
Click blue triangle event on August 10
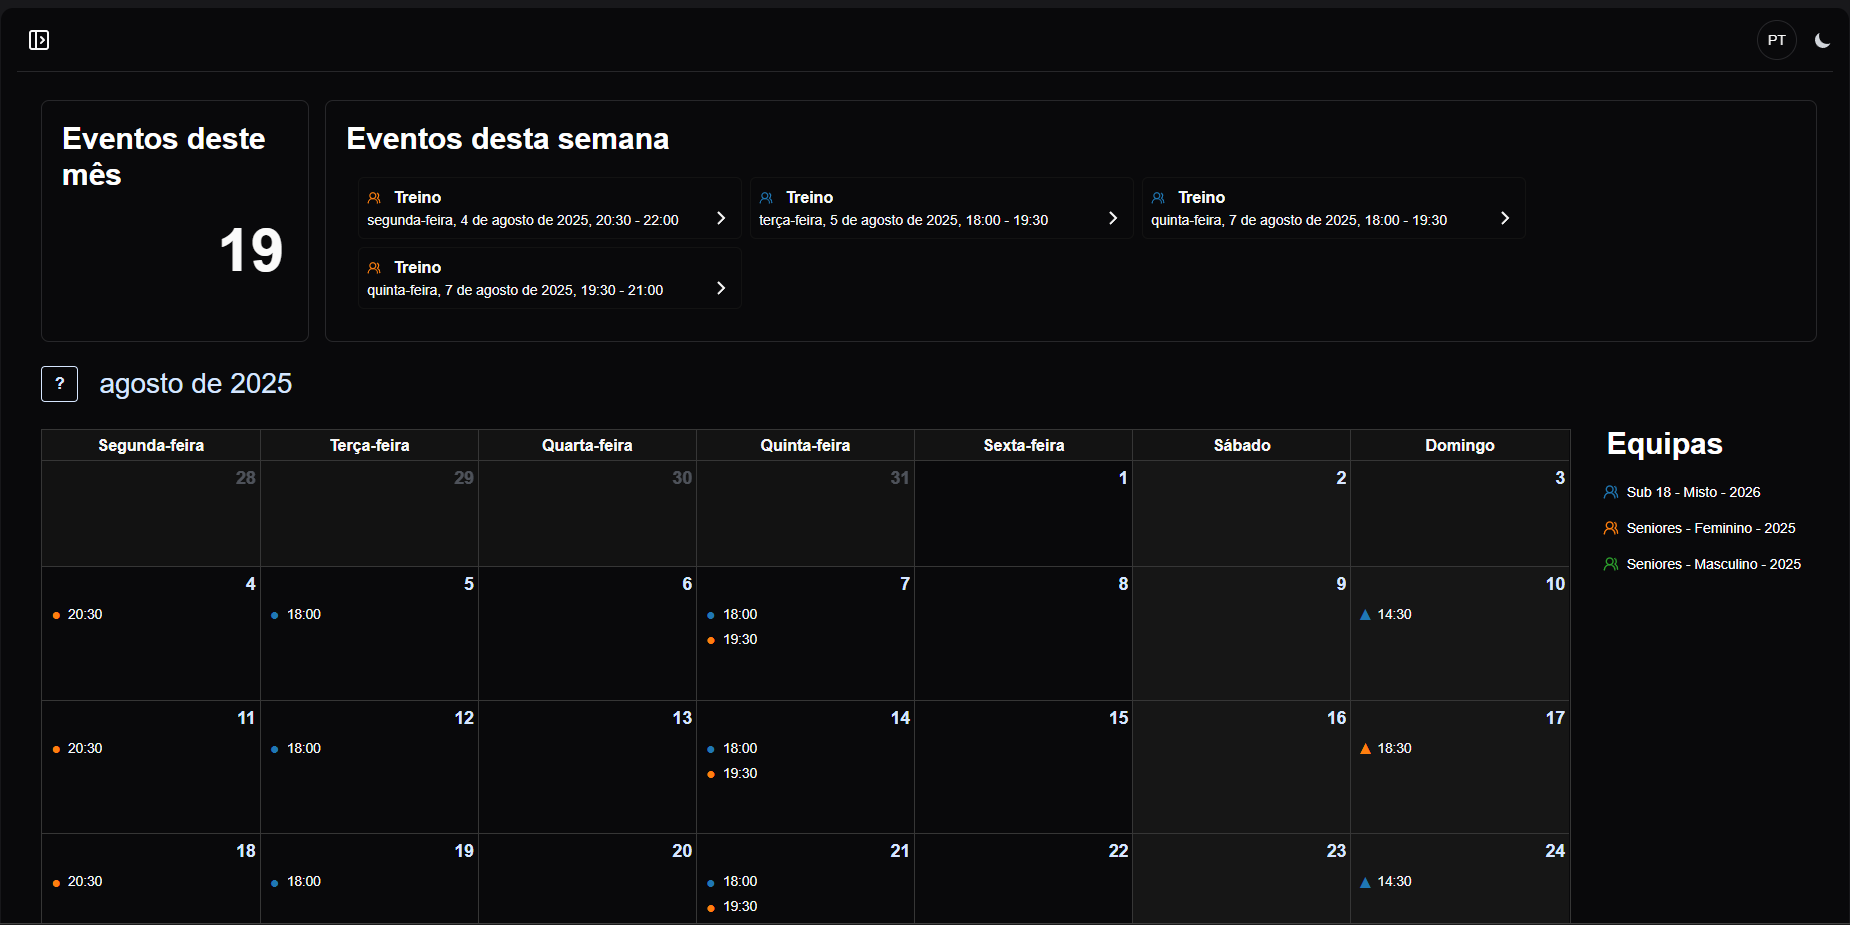[x=1365, y=615]
